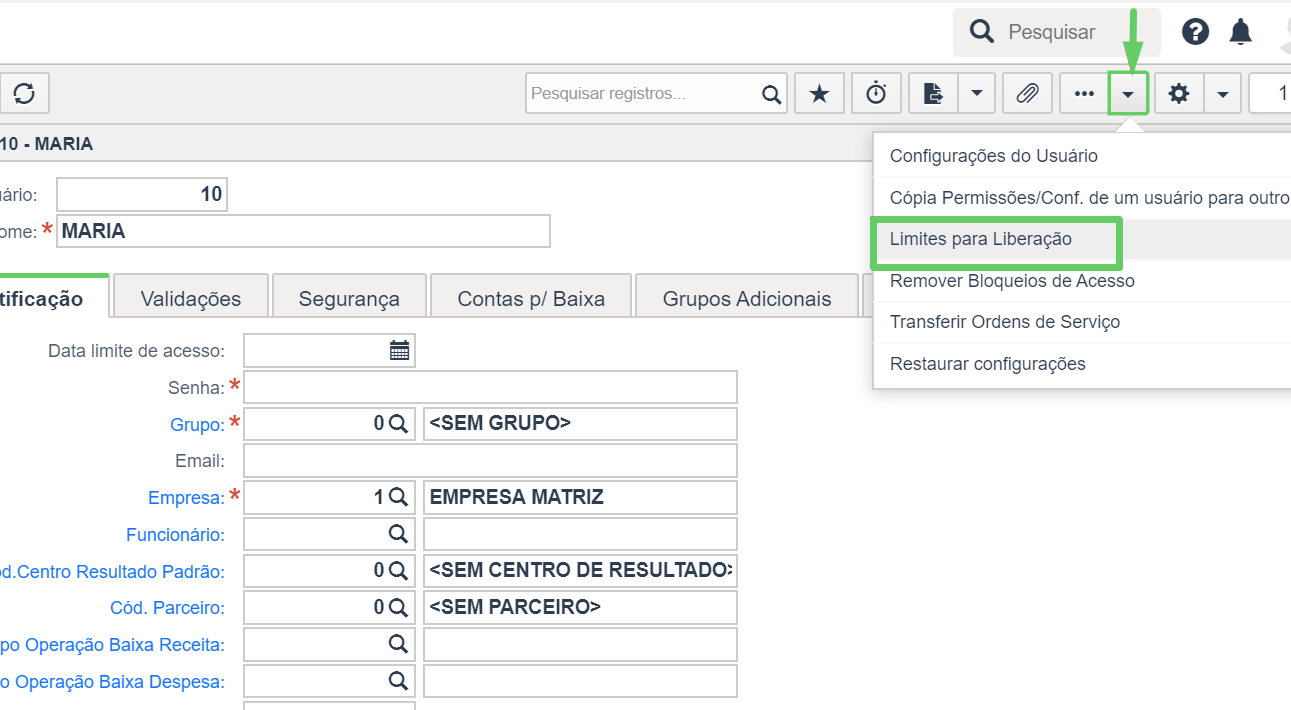Click the paperclip attachments icon
The image size is (1291, 710).
(1027, 94)
